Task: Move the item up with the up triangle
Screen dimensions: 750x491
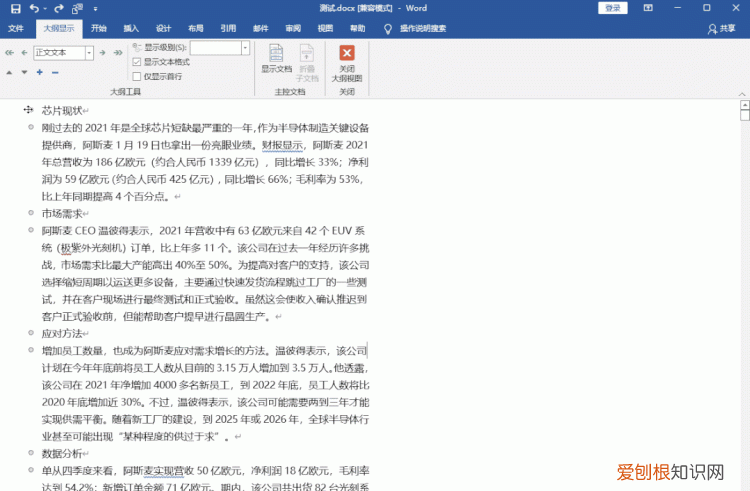Action: pos(9,72)
